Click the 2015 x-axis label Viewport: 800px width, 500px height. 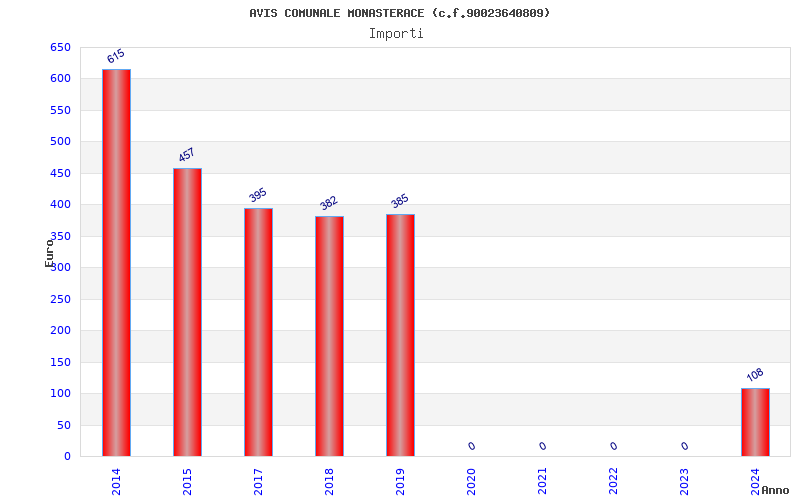point(187,481)
